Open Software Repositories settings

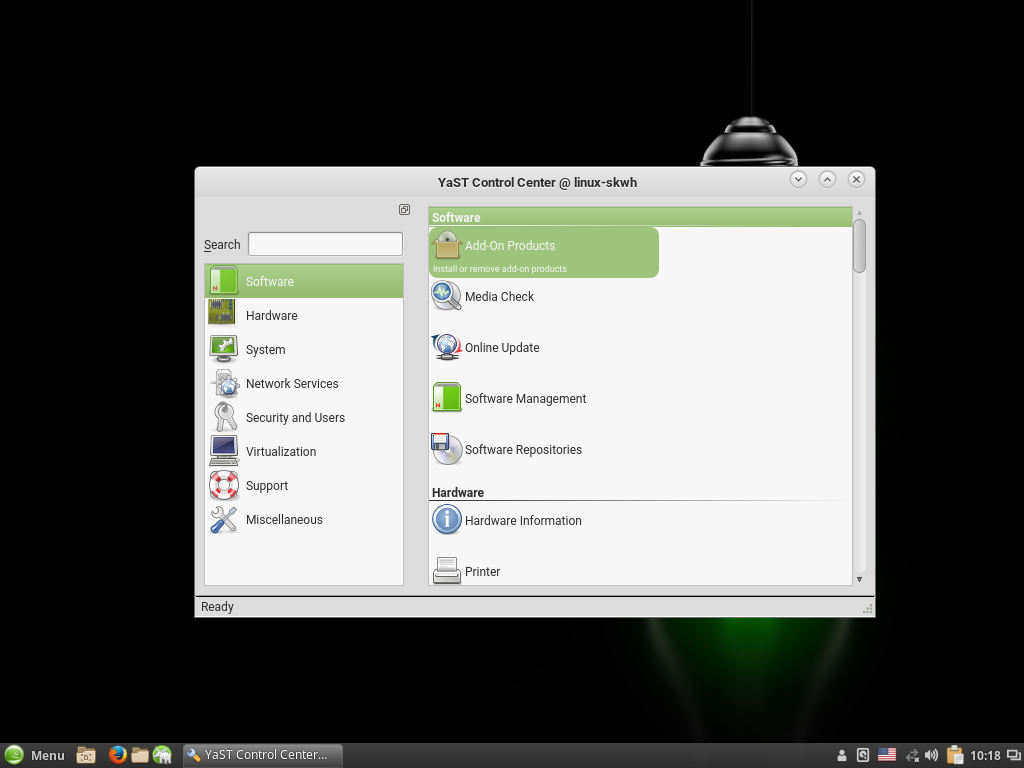522,450
